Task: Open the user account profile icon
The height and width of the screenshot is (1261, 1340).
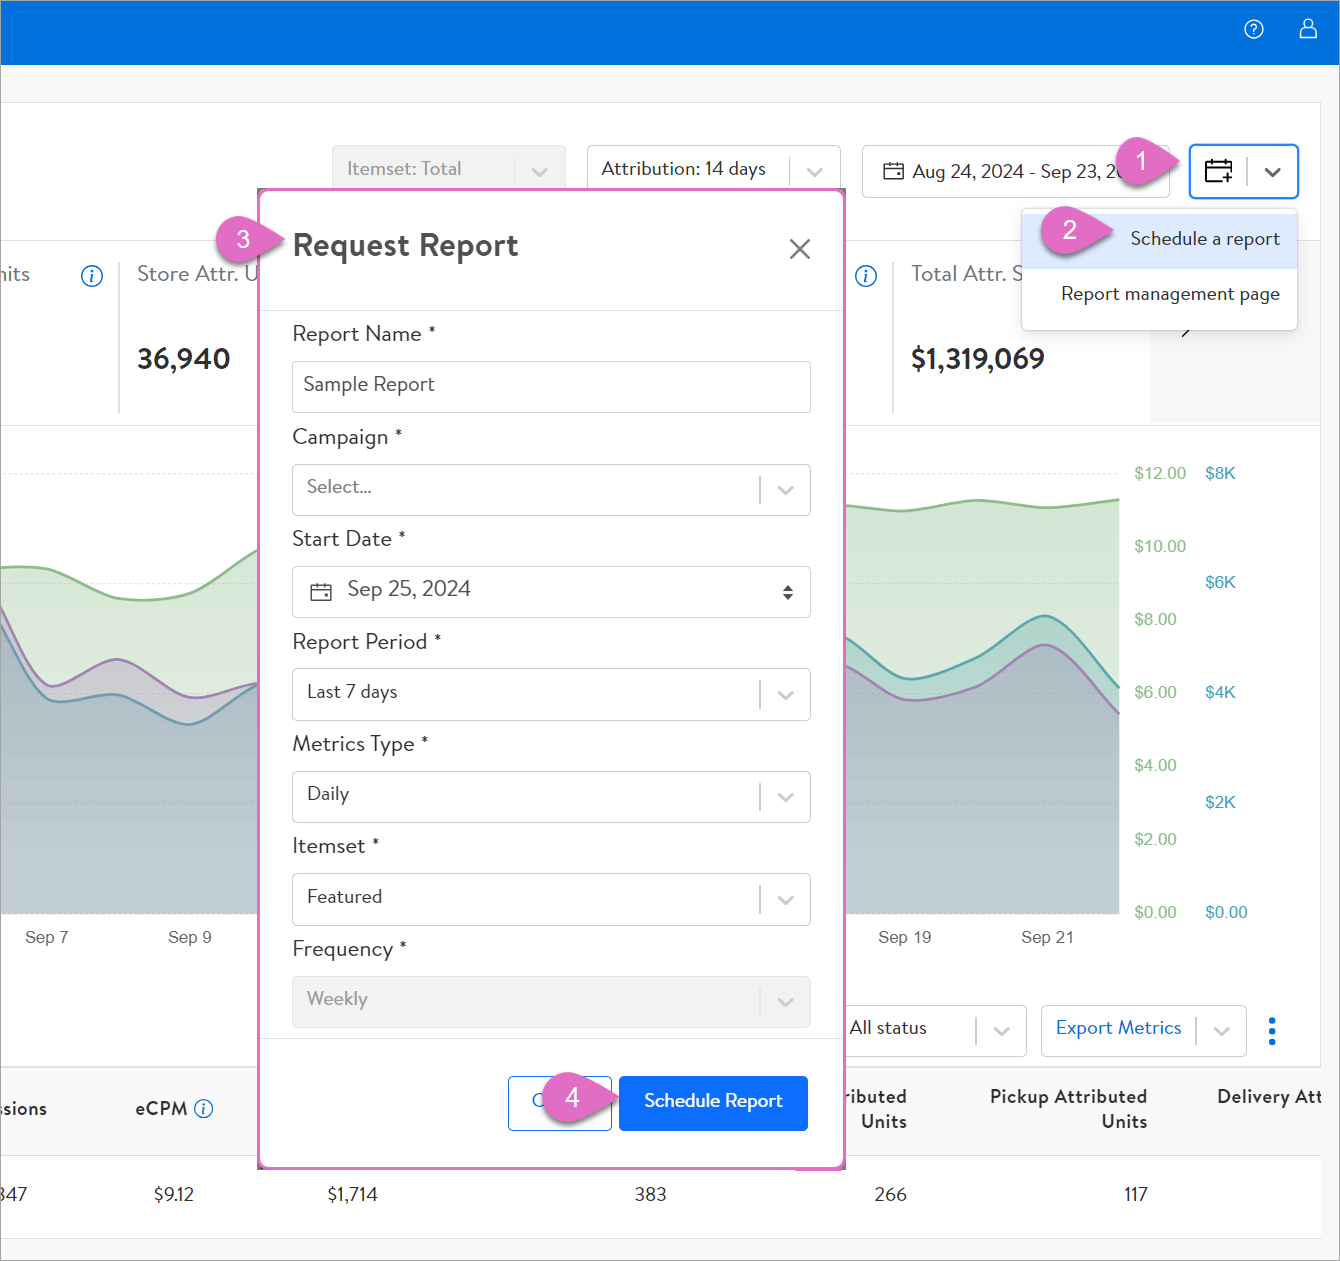Action: coord(1307,29)
